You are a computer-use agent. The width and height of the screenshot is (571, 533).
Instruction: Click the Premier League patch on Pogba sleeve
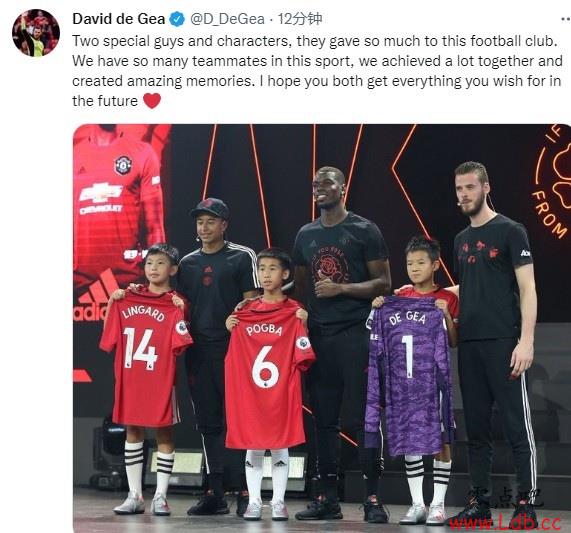303,343
